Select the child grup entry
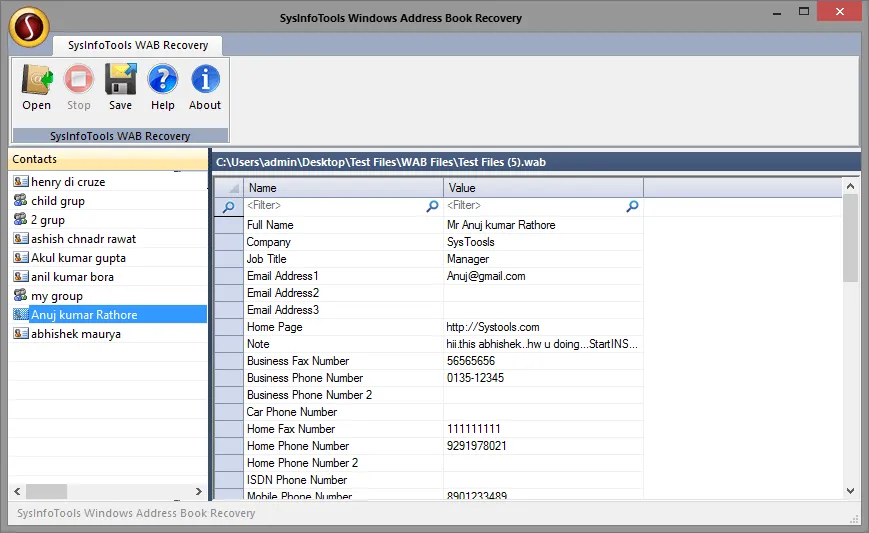869x533 pixels. [58, 201]
